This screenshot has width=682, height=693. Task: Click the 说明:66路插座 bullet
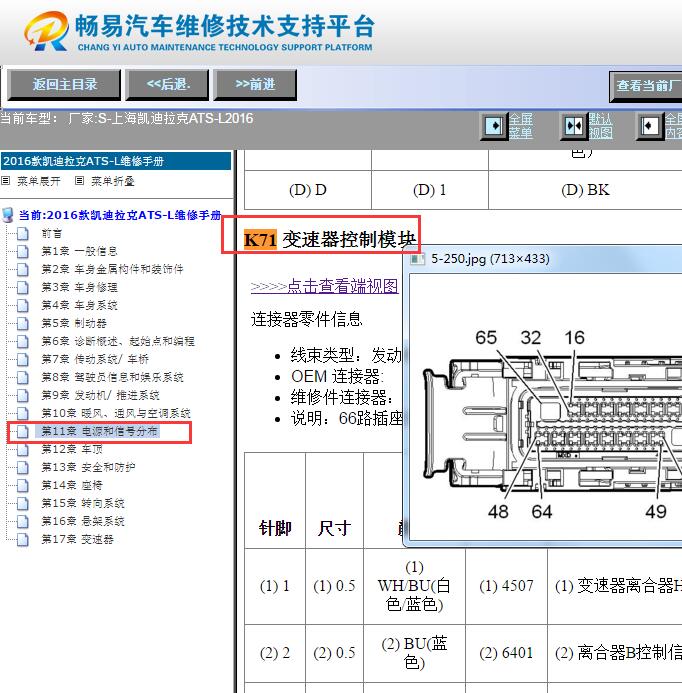pos(346,418)
